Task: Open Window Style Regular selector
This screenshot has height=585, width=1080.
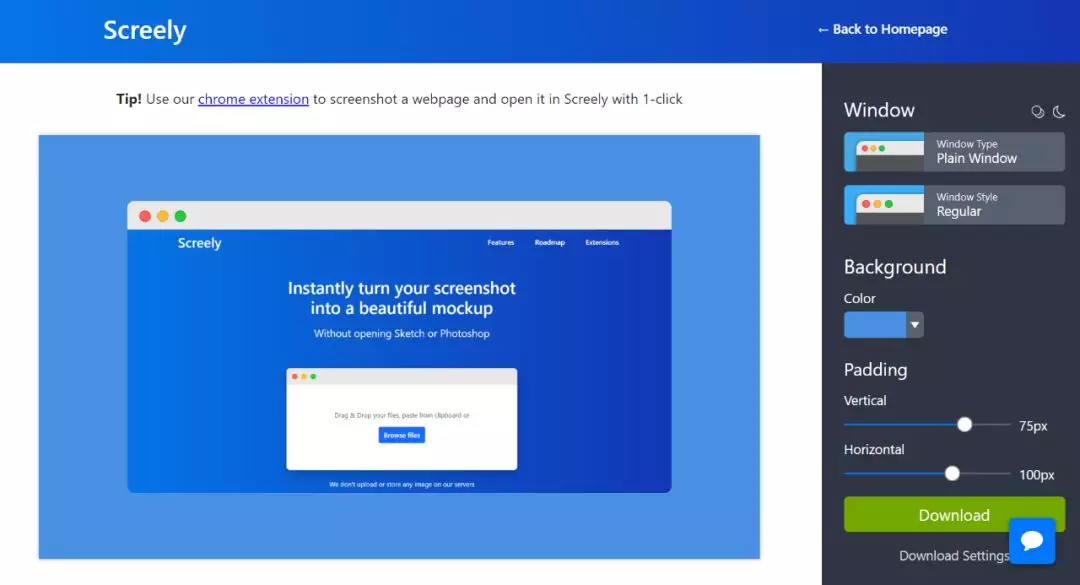Action: 955,205
